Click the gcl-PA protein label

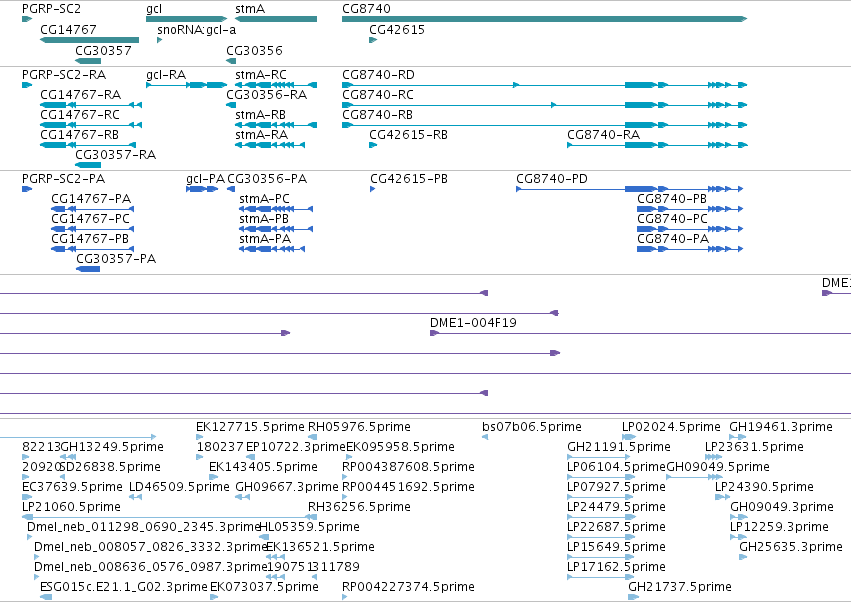[x=205, y=179]
